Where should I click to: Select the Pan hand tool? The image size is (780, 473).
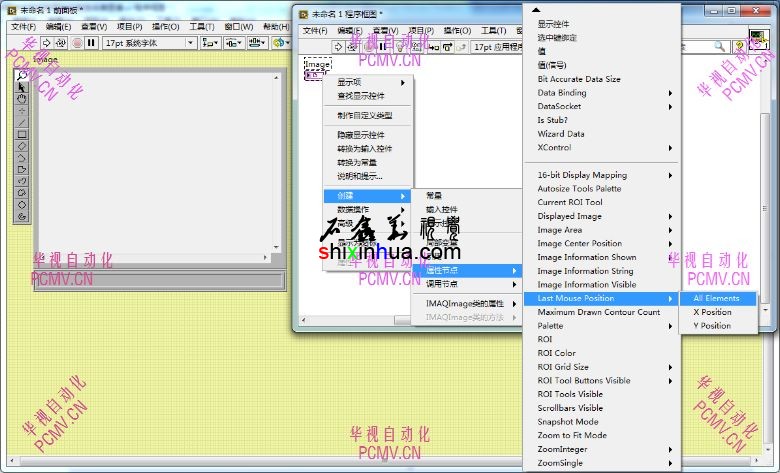tap(22, 99)
